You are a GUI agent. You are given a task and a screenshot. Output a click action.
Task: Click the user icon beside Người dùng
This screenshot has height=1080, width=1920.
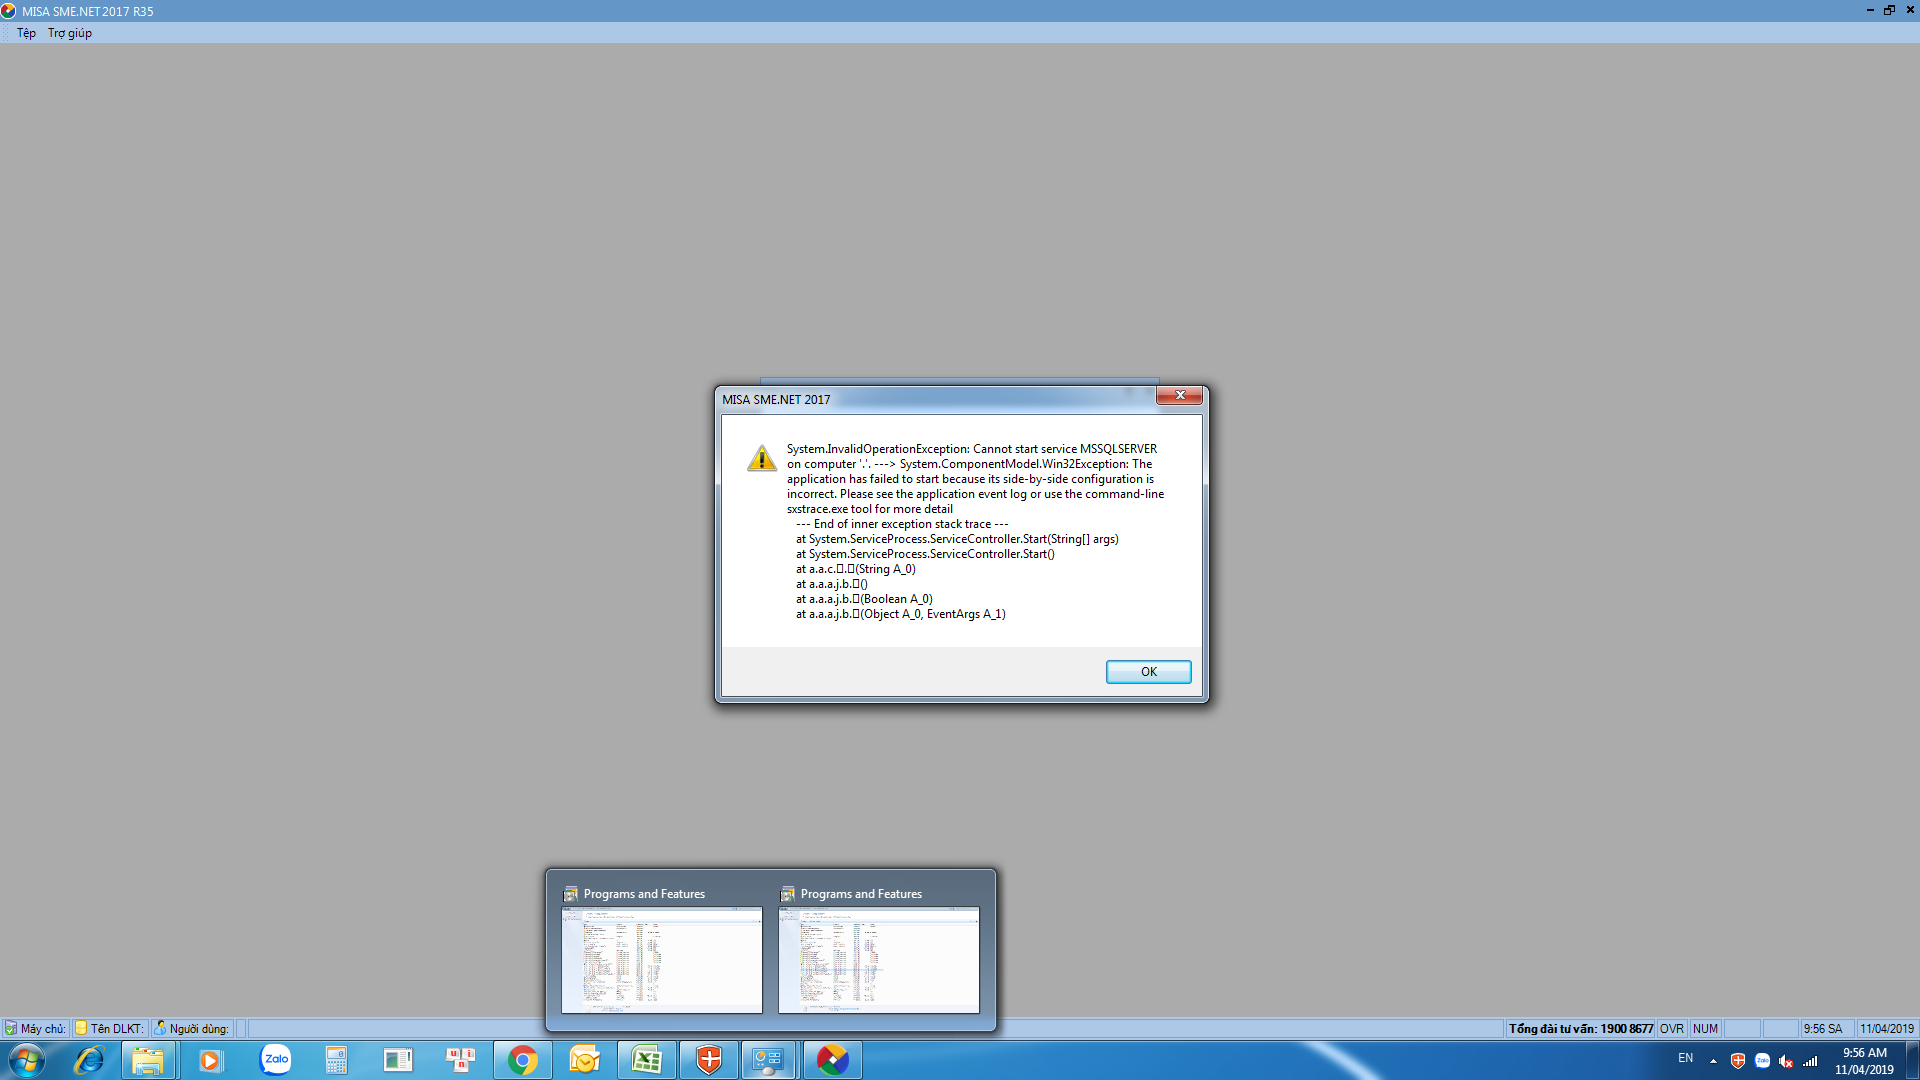[x=160, y=1028]
